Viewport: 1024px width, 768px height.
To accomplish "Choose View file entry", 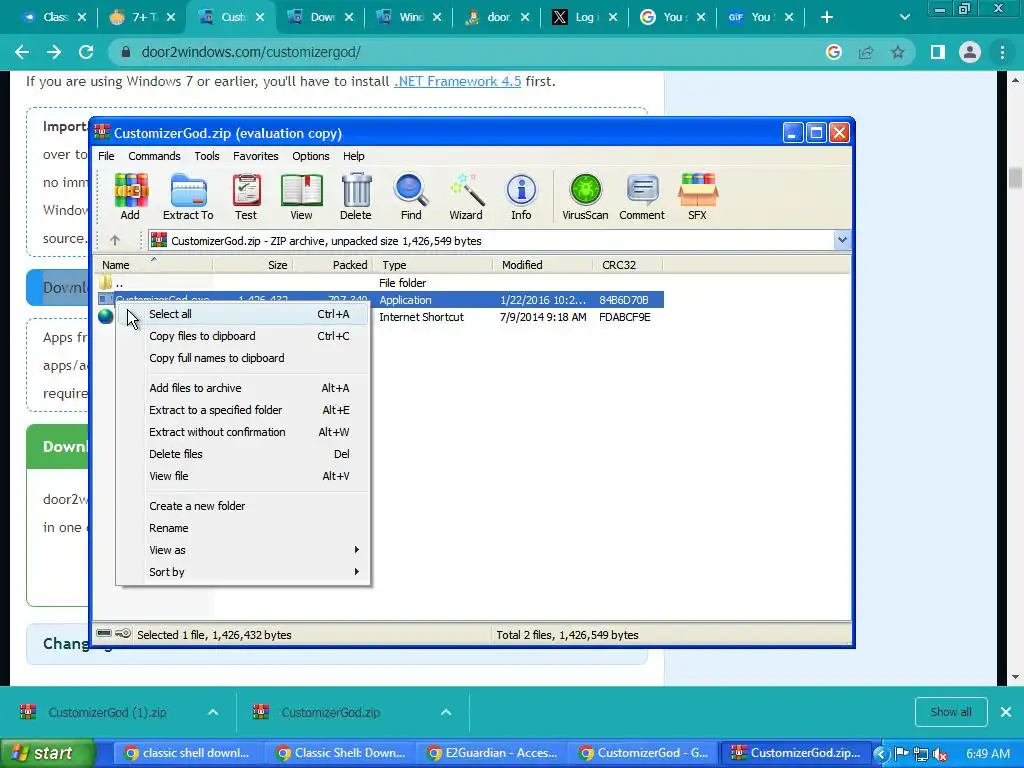I will 242,476.
